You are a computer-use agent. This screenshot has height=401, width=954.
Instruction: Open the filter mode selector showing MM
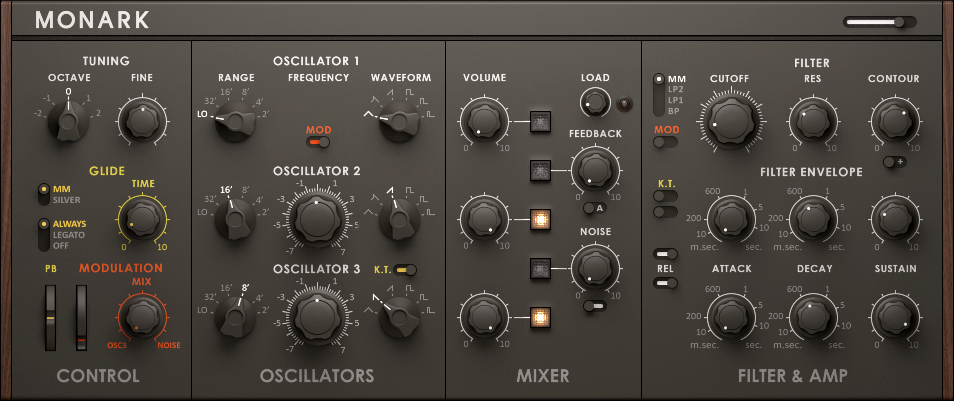[658, 79]
